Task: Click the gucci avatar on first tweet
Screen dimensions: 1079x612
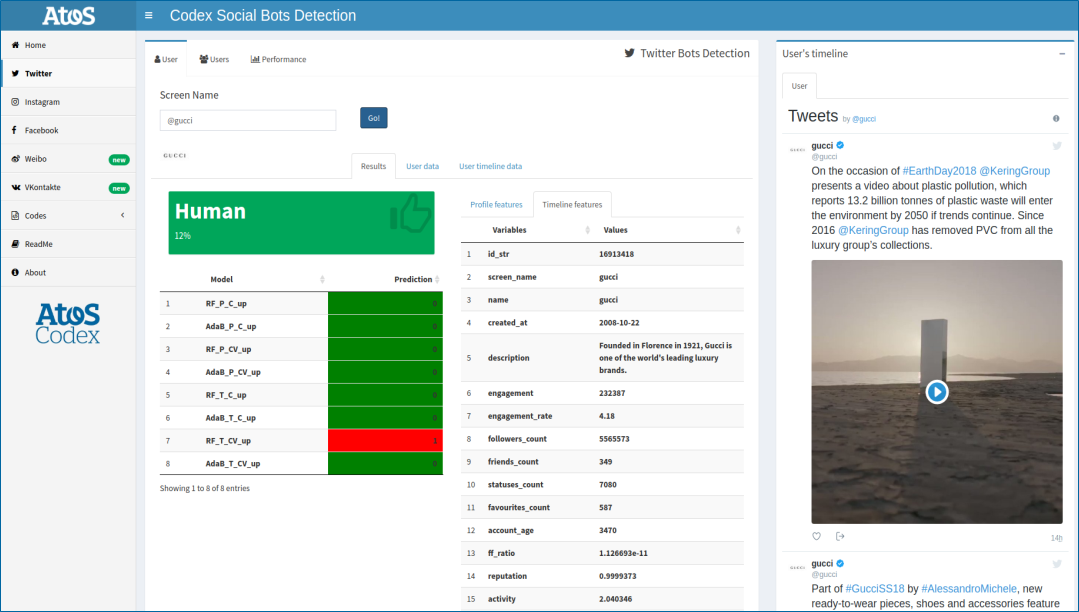Action: (797, 149)
